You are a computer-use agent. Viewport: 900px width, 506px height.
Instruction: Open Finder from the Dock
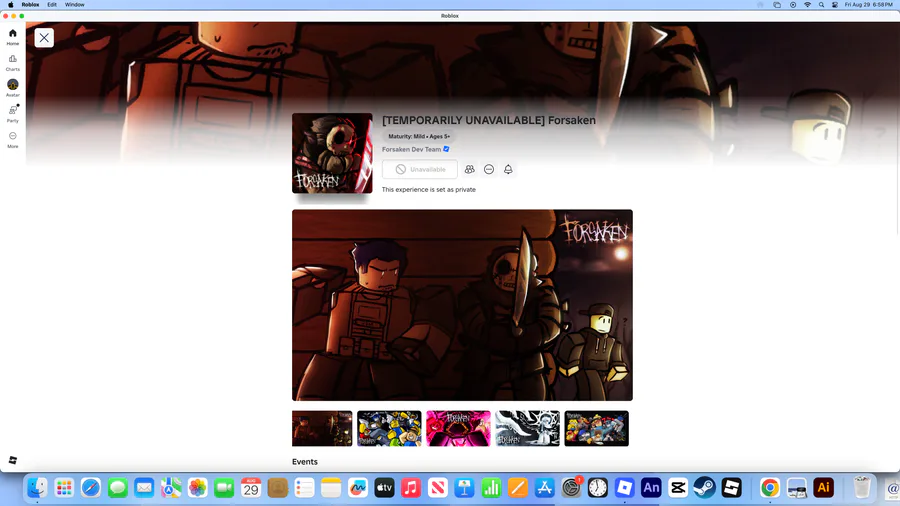pos(37,488)
